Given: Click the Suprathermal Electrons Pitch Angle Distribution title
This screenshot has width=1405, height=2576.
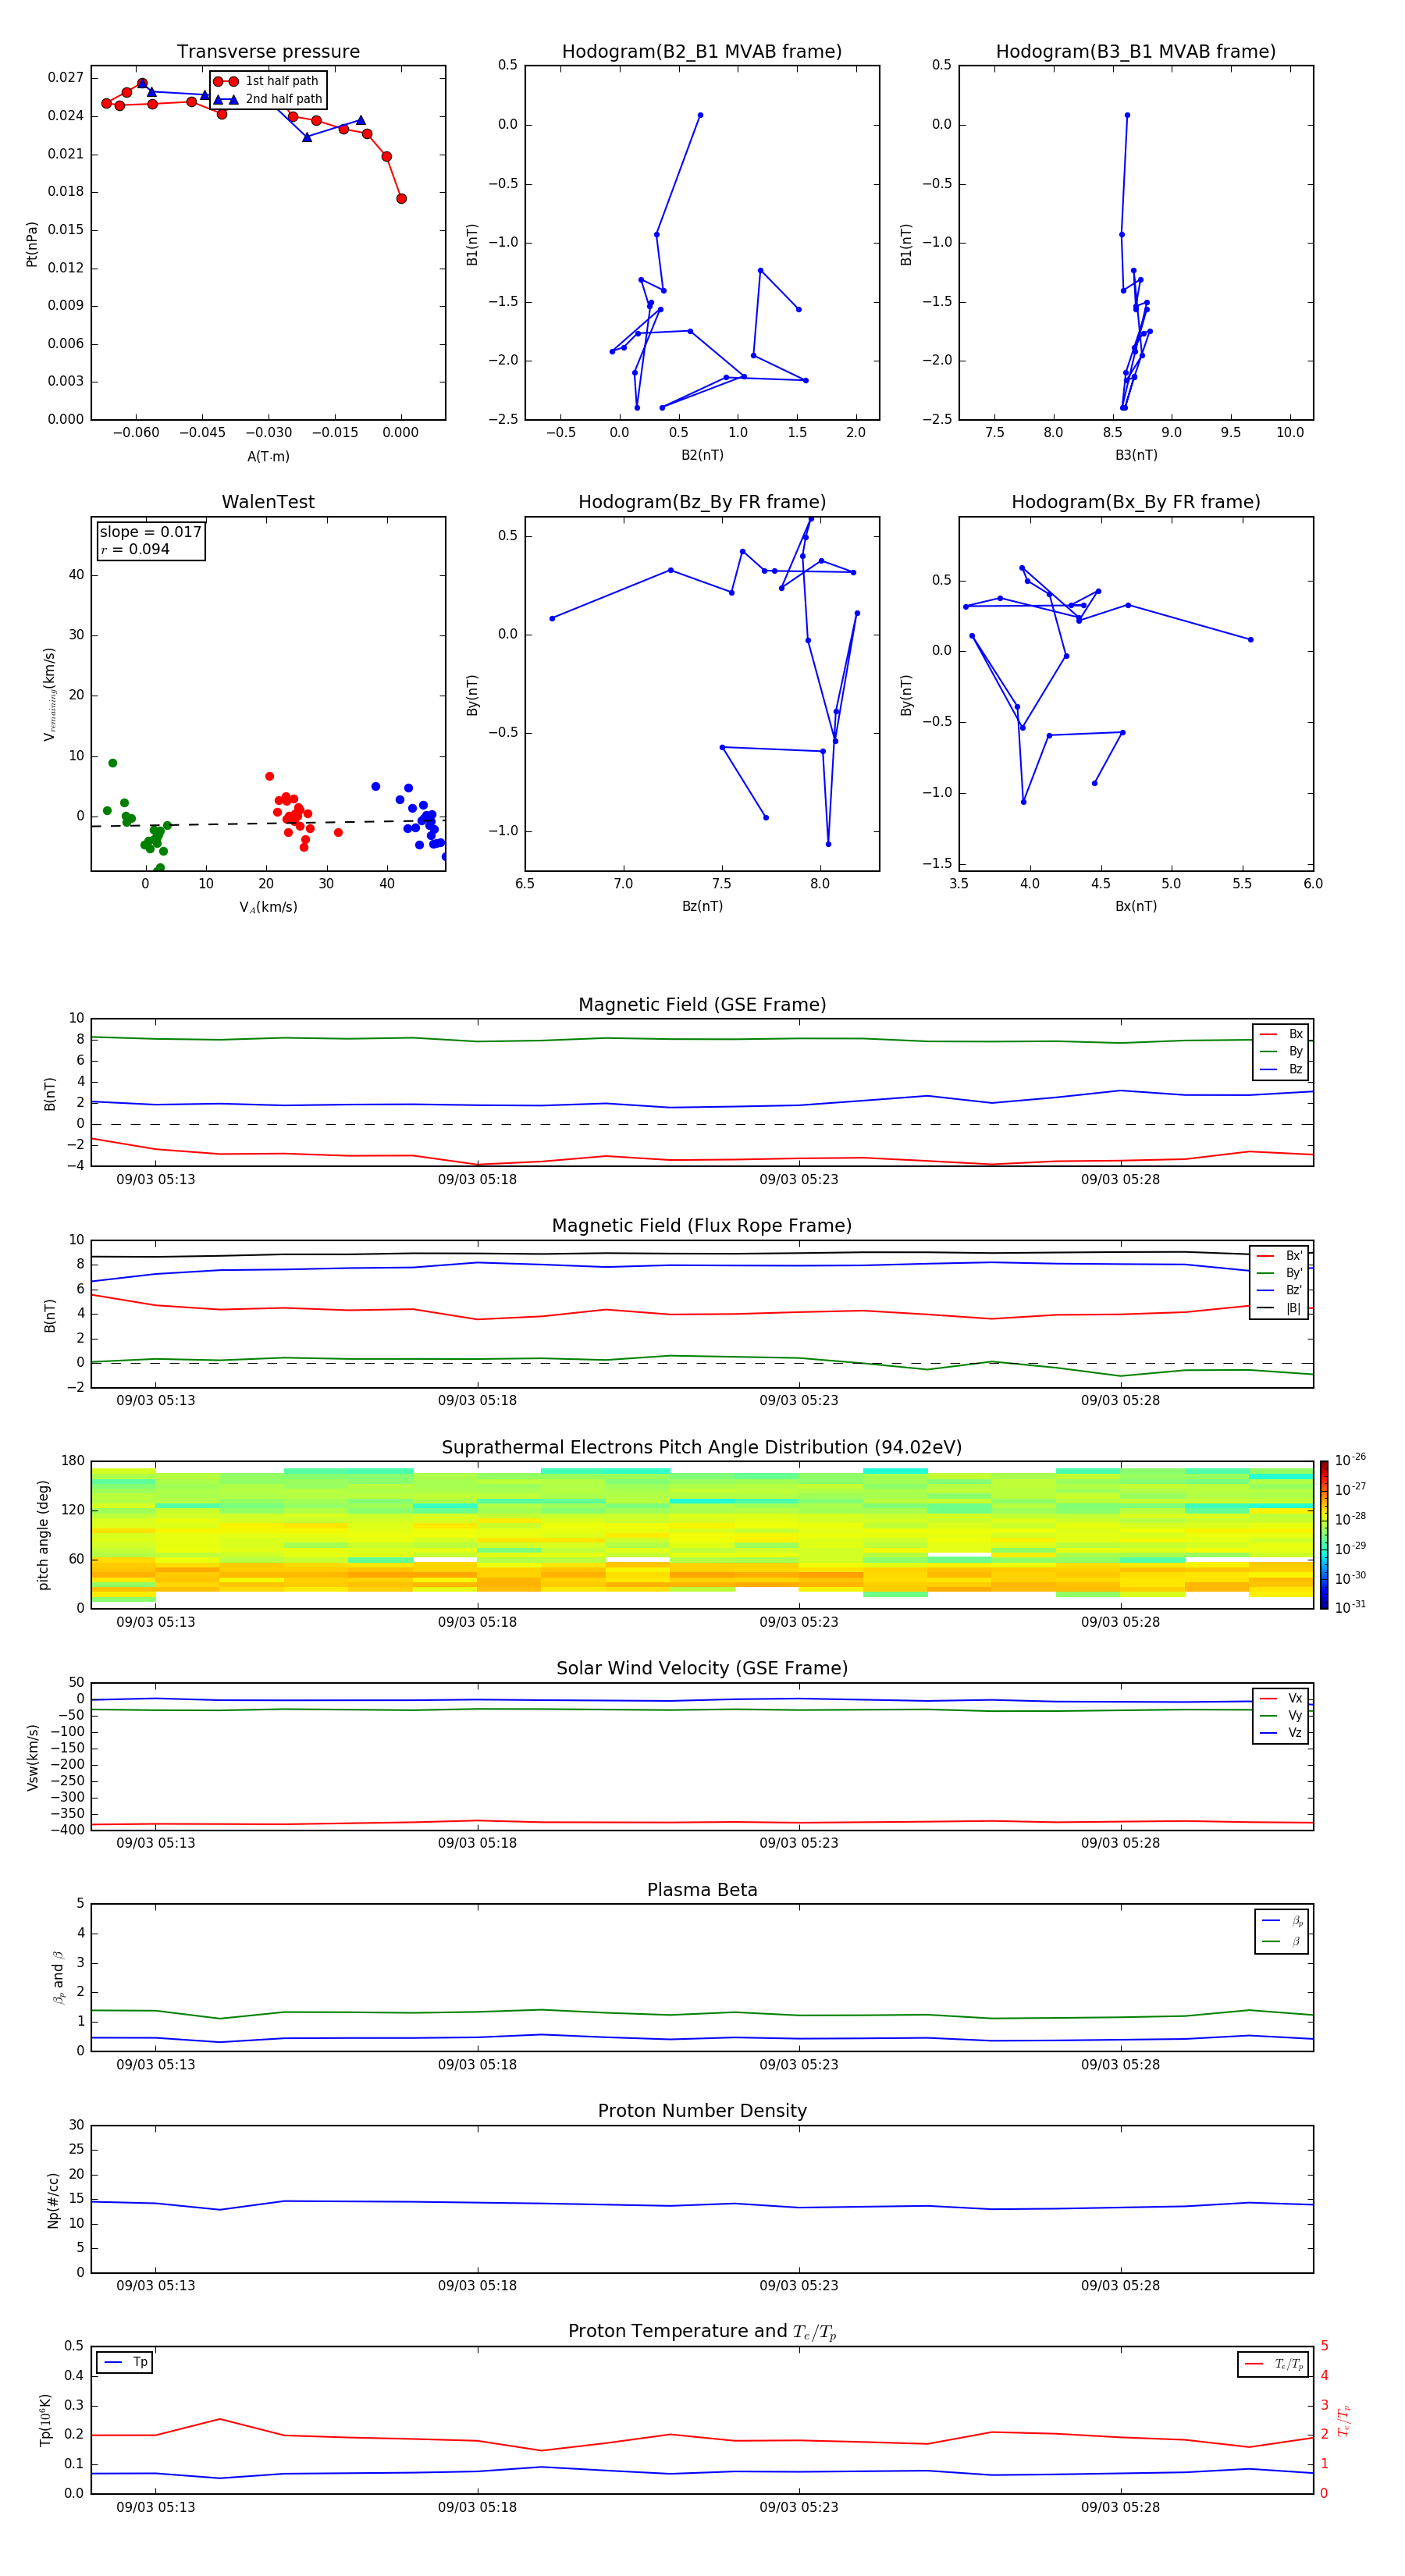Looking at the screenshot, I should pos(702,1448).
